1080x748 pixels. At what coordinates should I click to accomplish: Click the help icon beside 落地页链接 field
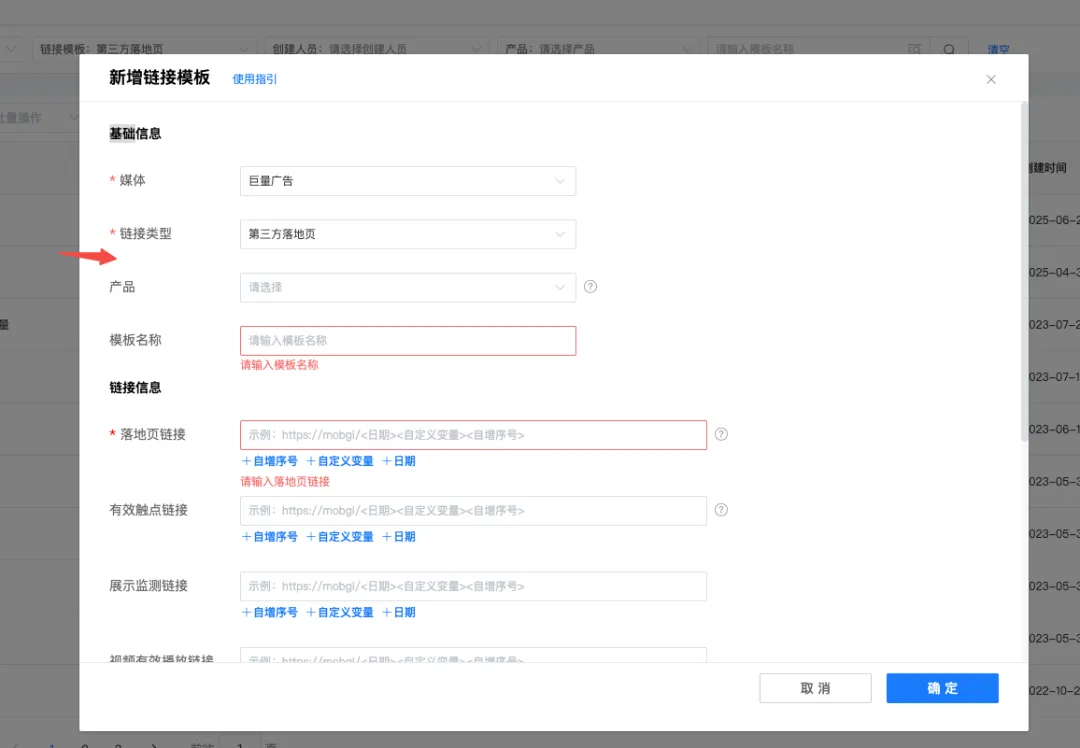[x=721, y=434]
